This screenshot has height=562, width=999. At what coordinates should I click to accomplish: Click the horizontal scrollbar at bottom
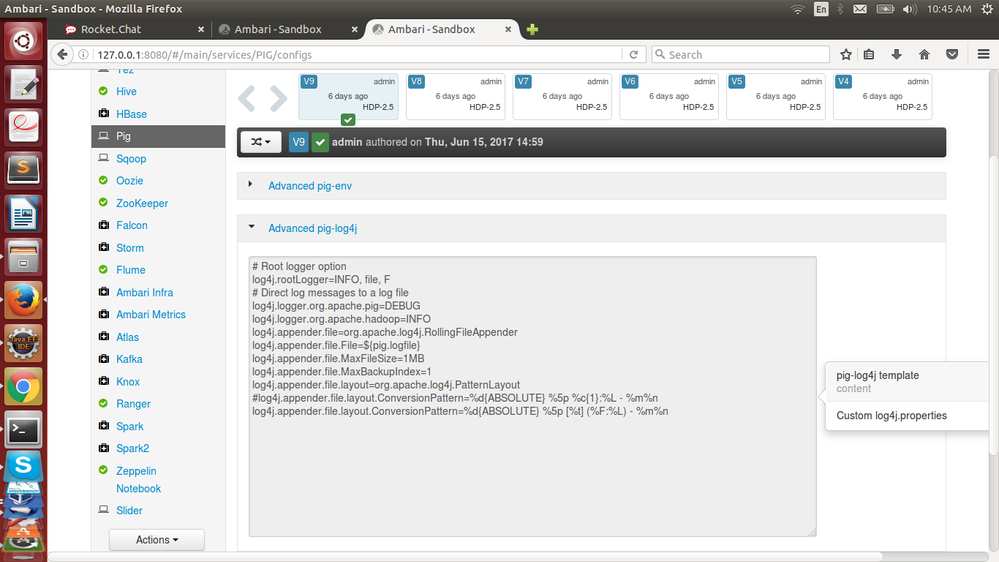click(465, 556)
